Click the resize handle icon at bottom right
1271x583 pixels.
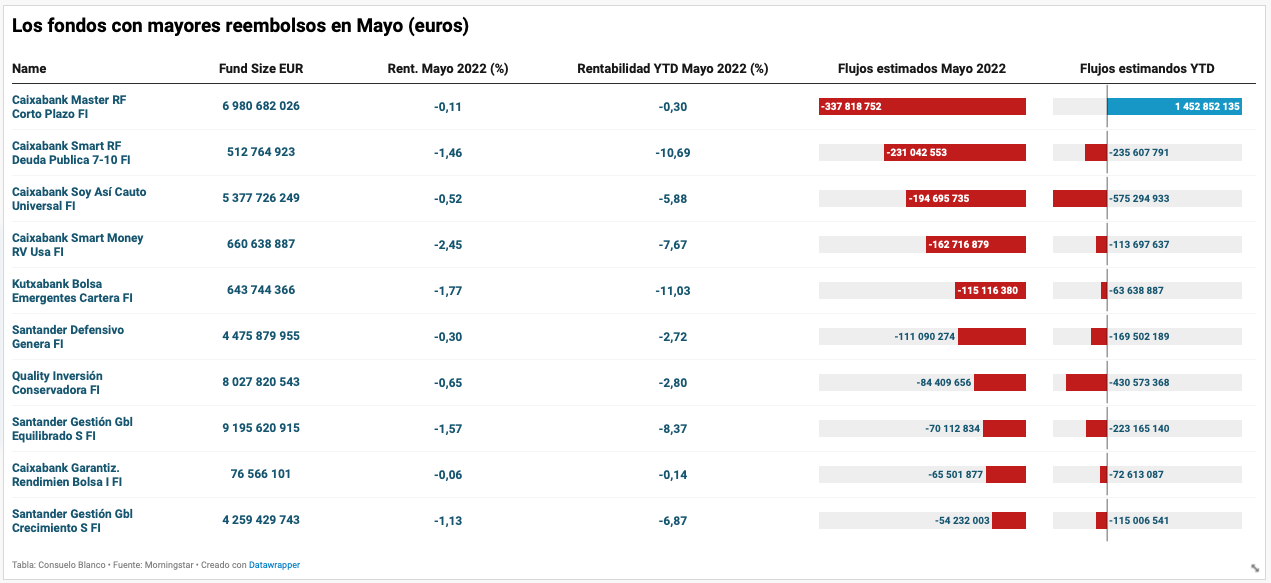[1255, 568]
